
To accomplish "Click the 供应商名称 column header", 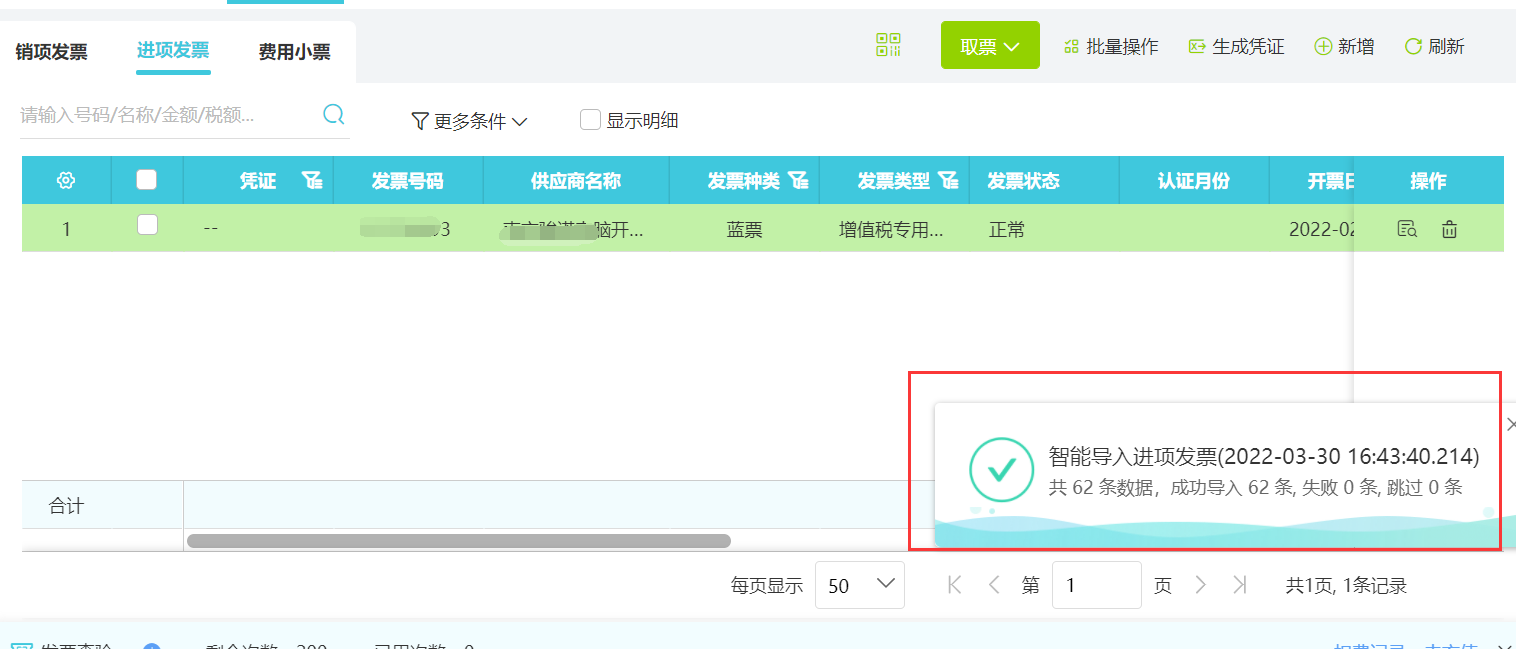I will pyautogui.click(x=576, y=181).
